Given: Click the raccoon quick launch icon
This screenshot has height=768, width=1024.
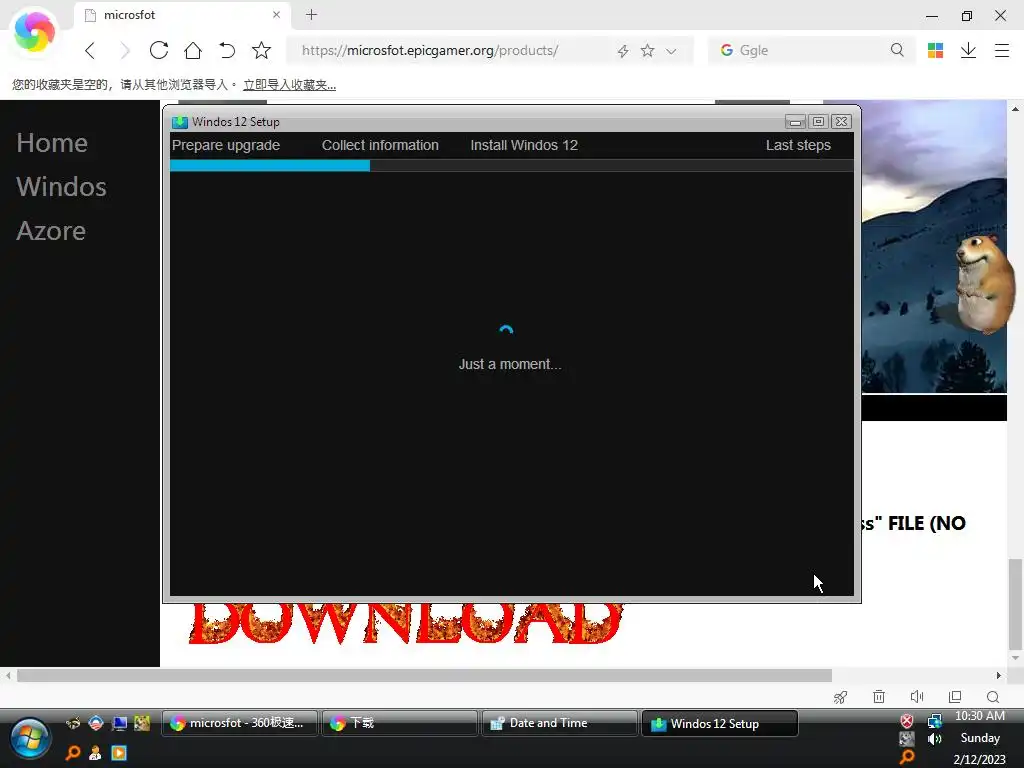Looking at the screenshot, I should coord(72,723).
